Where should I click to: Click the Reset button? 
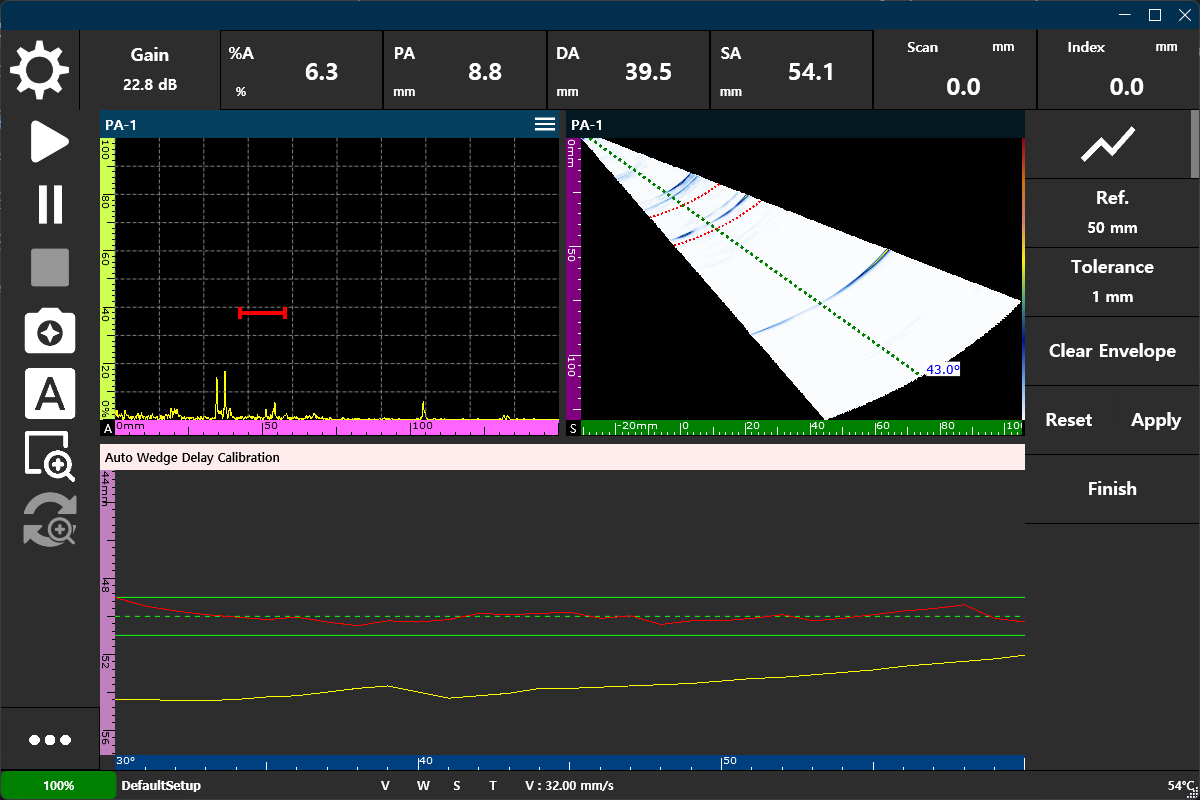(1068, 420)
